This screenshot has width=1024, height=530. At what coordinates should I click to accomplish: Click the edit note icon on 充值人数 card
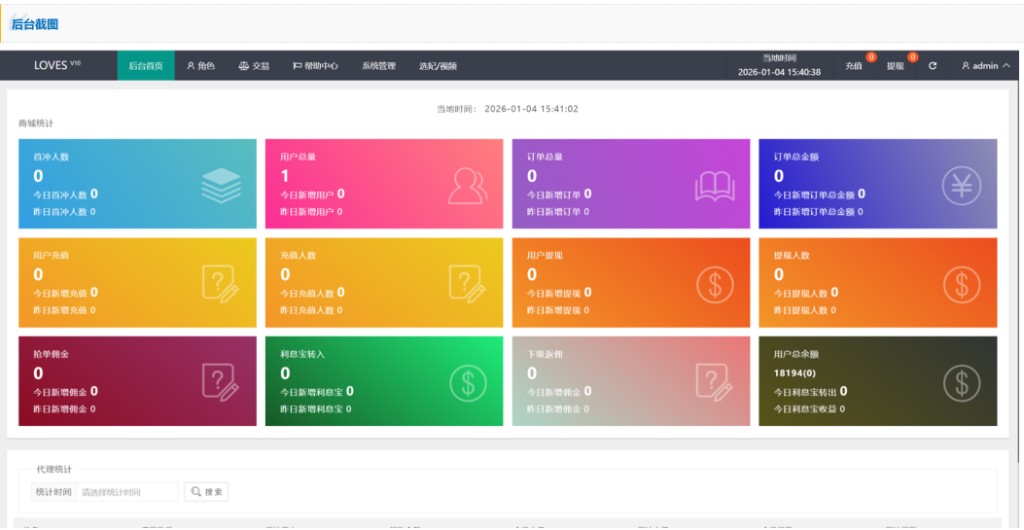pyautogui.click(x=468, y=284)
